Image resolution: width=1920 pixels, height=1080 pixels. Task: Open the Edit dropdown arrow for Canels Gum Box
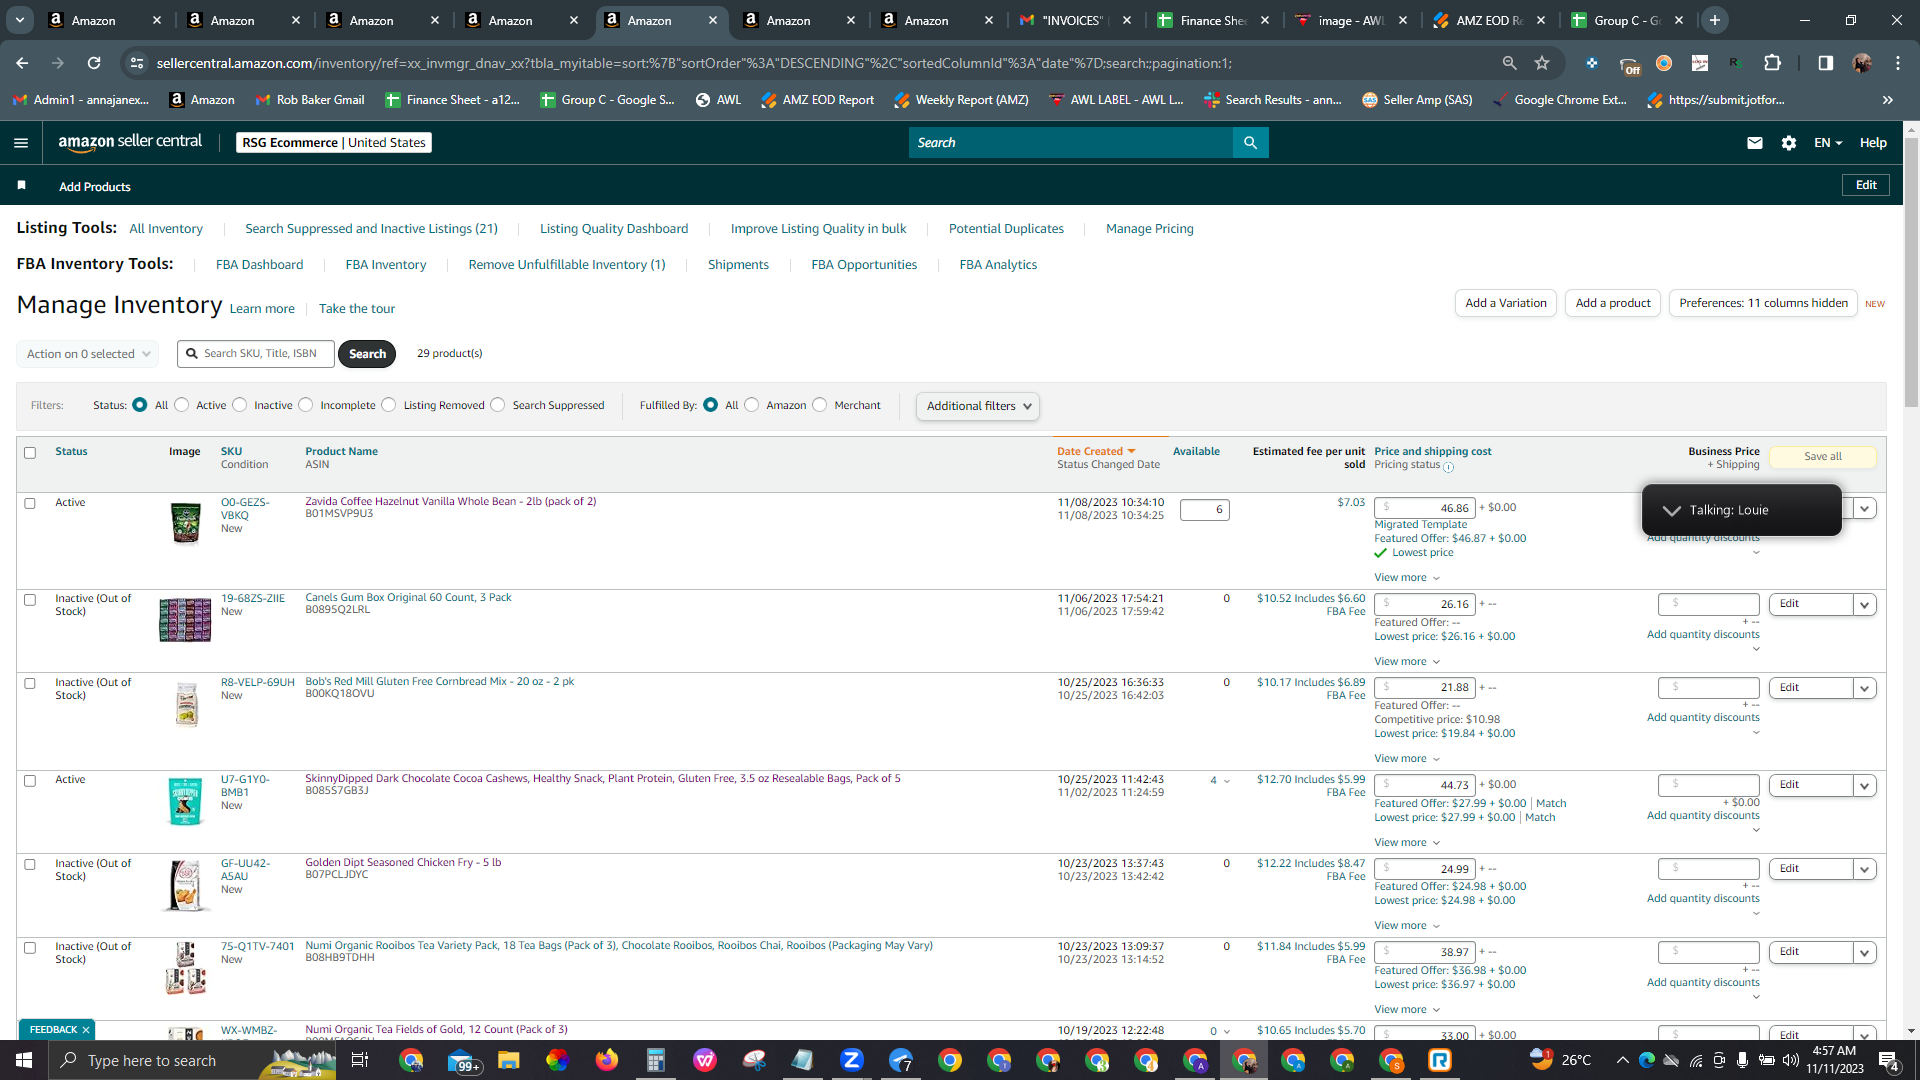pyautogui.click(x=1865, y=604)
